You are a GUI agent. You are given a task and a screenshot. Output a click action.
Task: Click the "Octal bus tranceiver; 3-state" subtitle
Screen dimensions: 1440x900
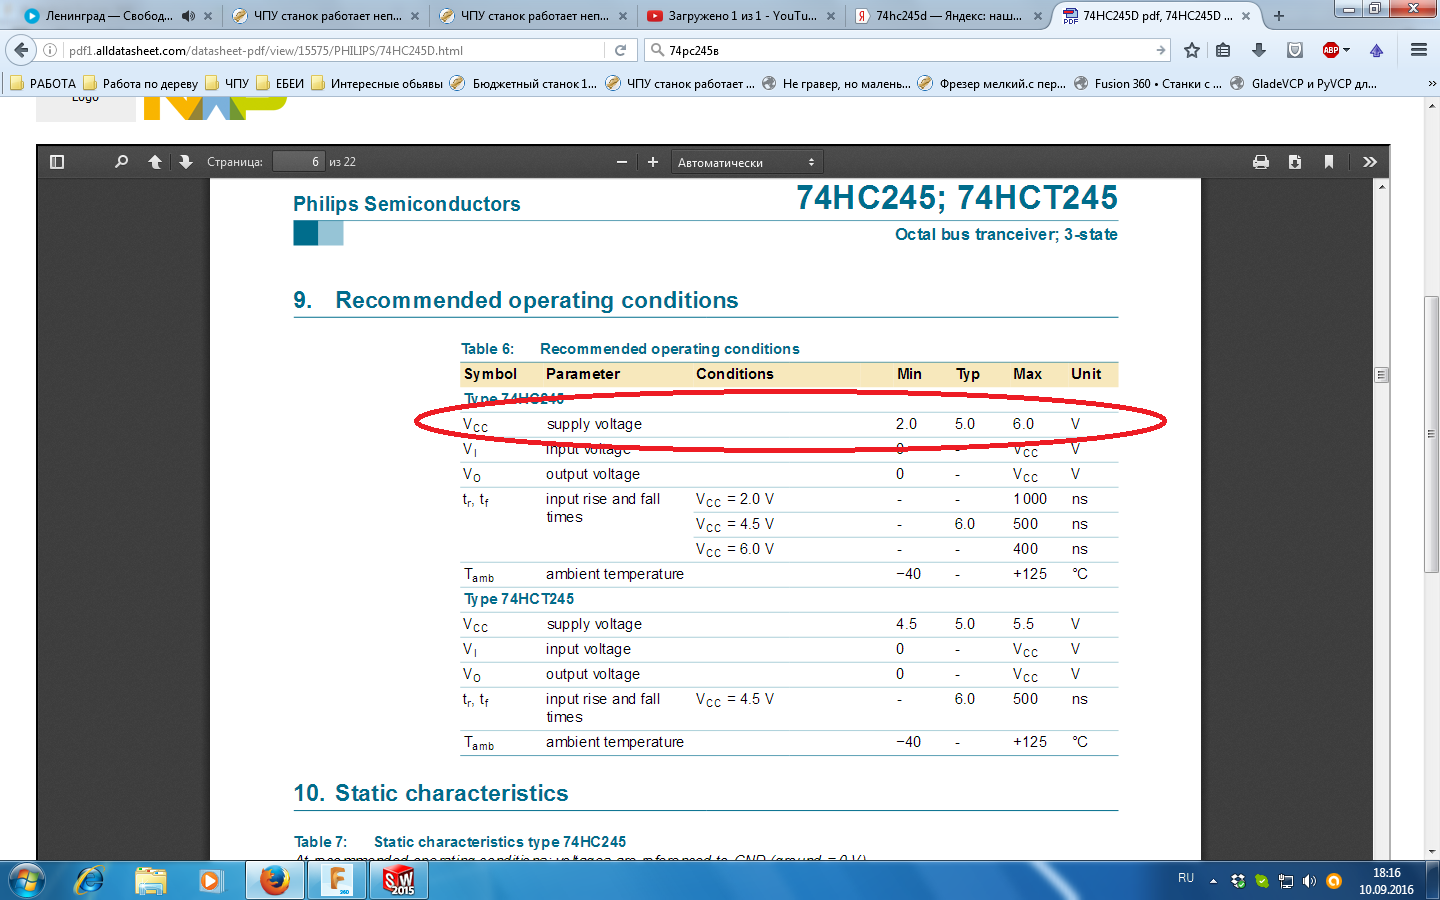click(1006, 234)
